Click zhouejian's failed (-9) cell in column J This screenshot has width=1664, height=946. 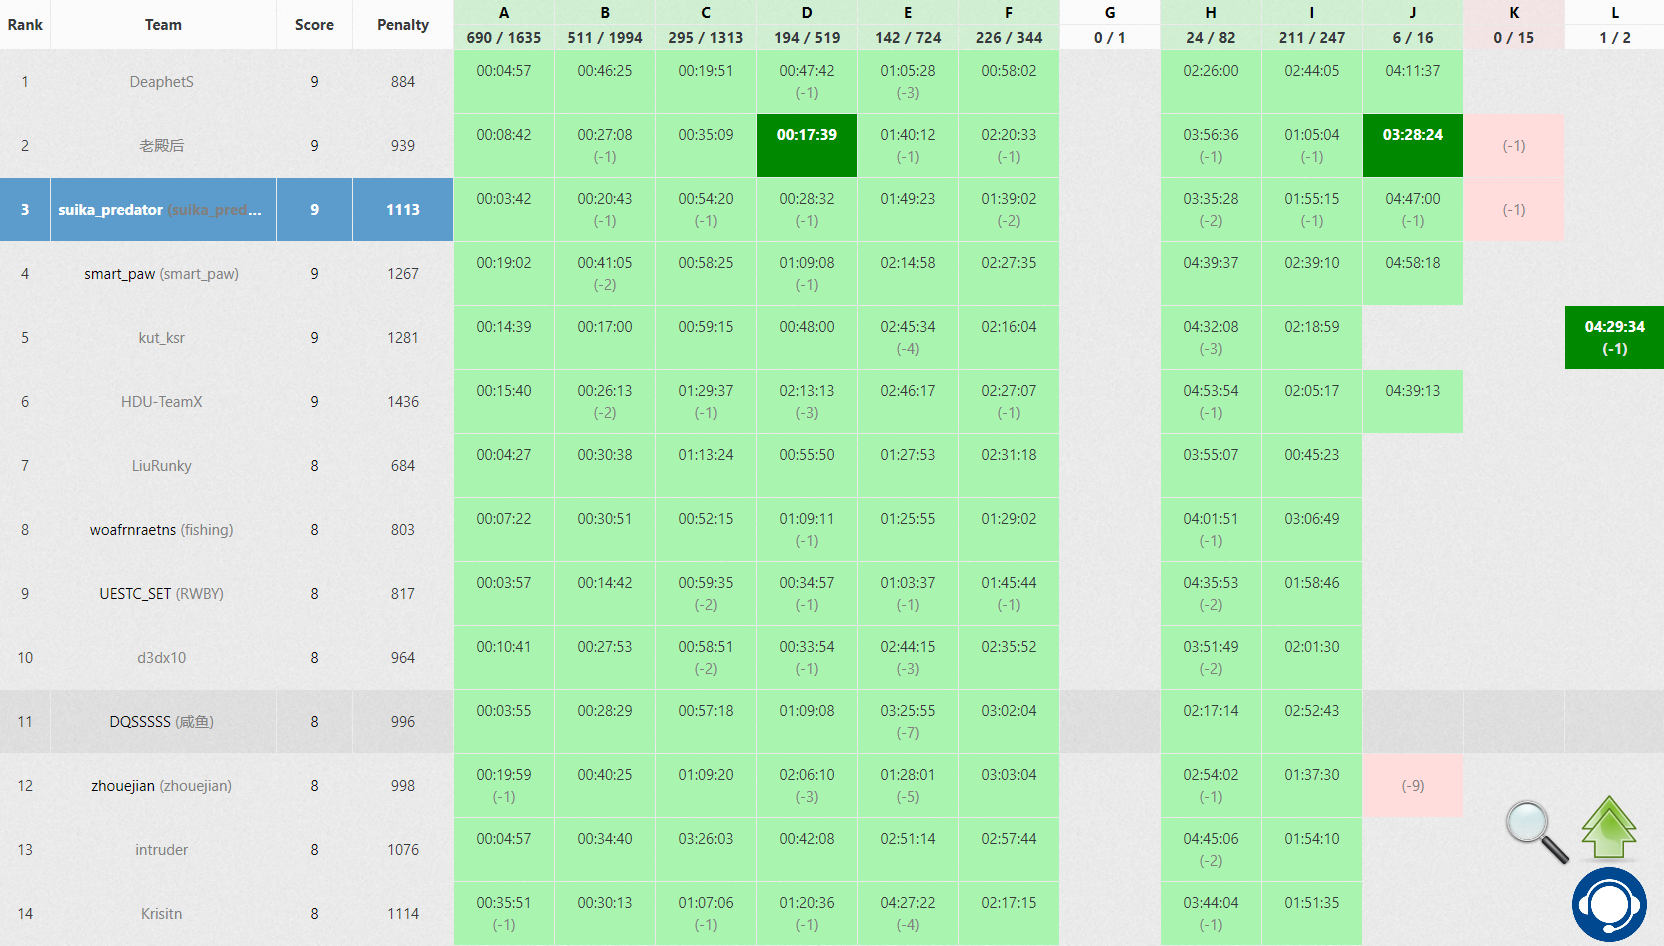[1412, 786]
